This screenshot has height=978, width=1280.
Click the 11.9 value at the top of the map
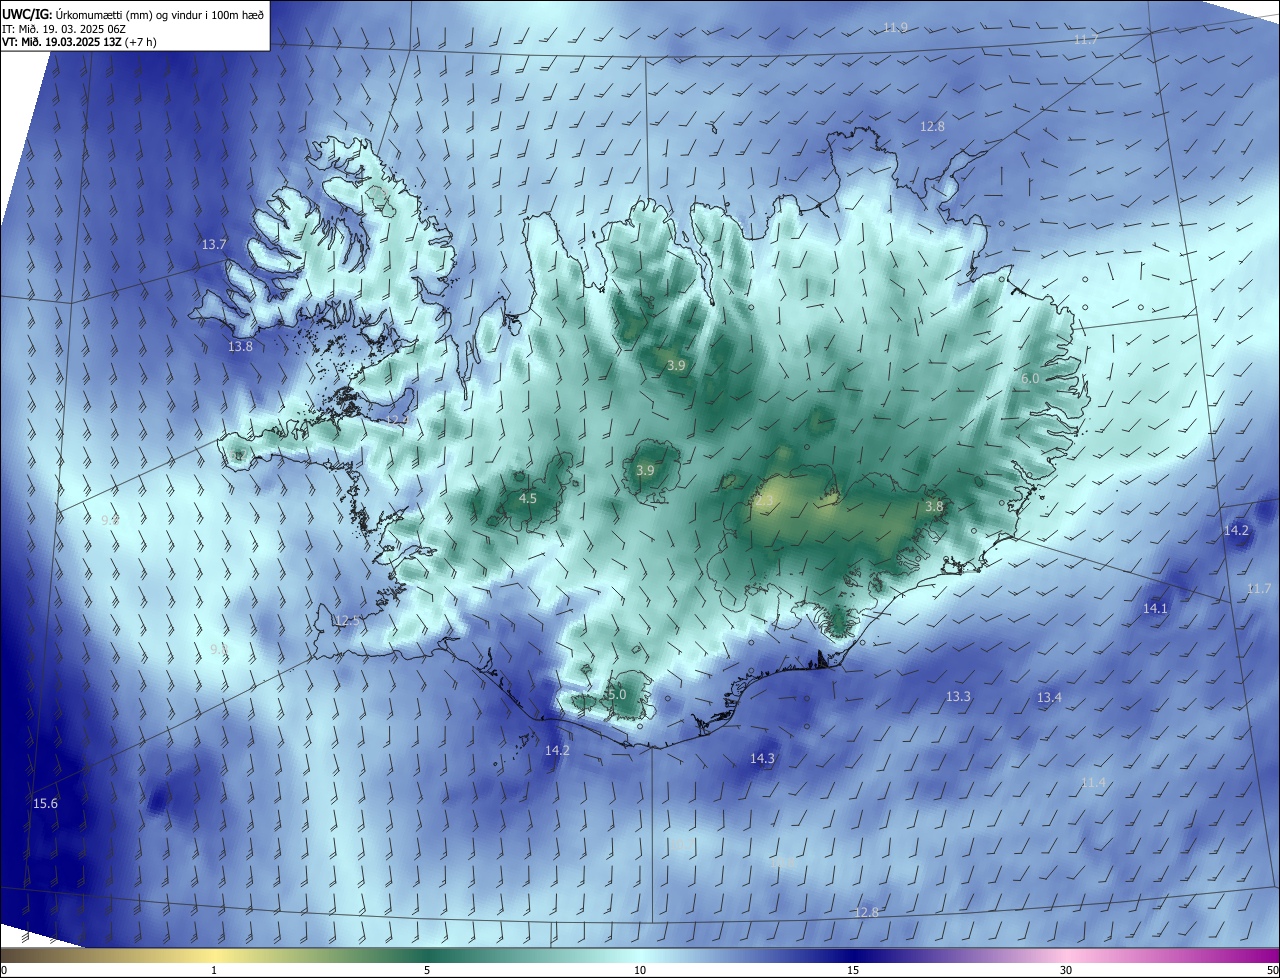coord(895,27)
